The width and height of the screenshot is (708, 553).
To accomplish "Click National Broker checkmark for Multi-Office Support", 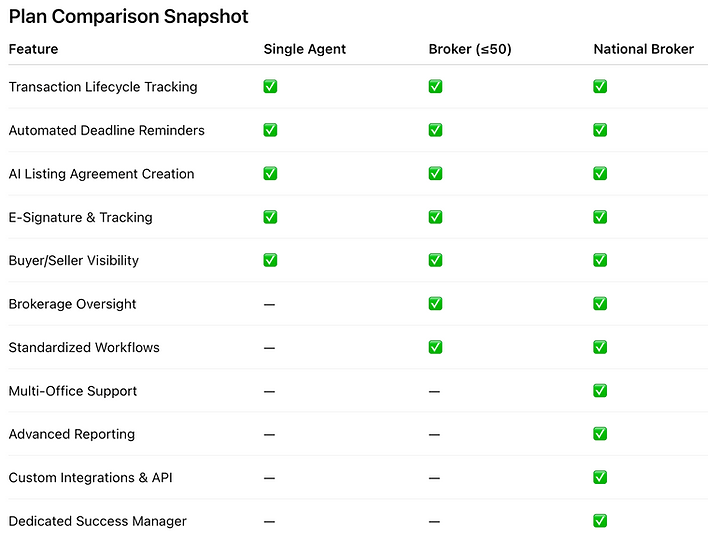I will coord(600,391).
